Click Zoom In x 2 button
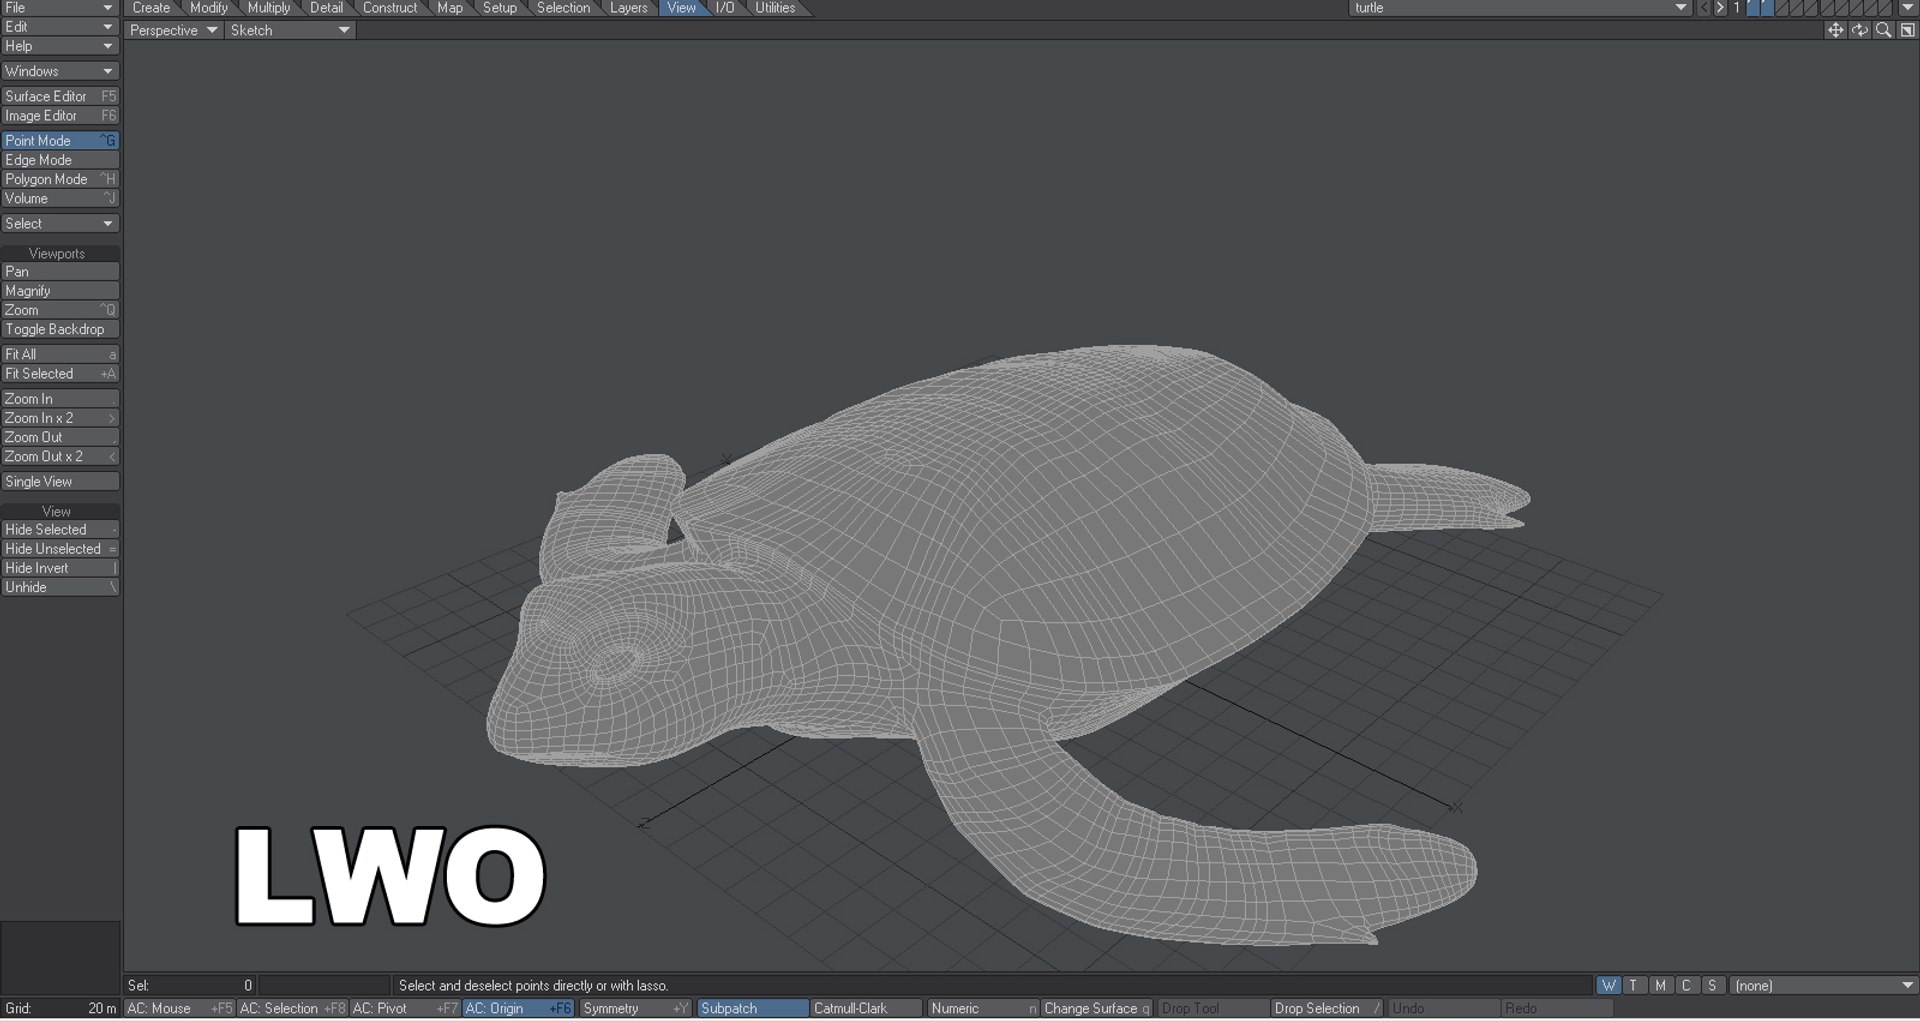The height and width of the screenshot is (1022, 1920). tap(59, 418)
